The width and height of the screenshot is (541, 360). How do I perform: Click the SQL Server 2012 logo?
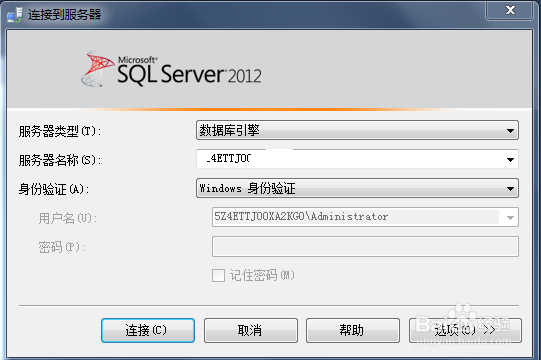tap(171, 69)
